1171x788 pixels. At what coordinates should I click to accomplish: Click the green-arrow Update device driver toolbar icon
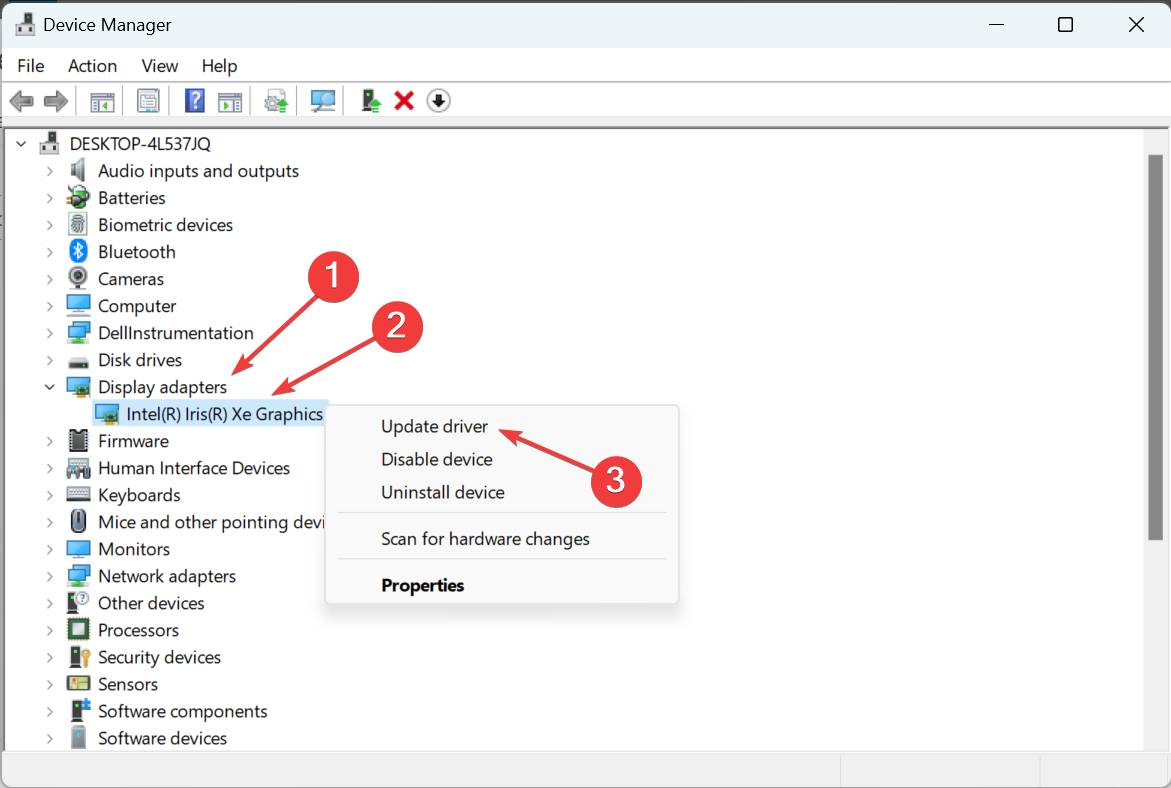[370, 101]
